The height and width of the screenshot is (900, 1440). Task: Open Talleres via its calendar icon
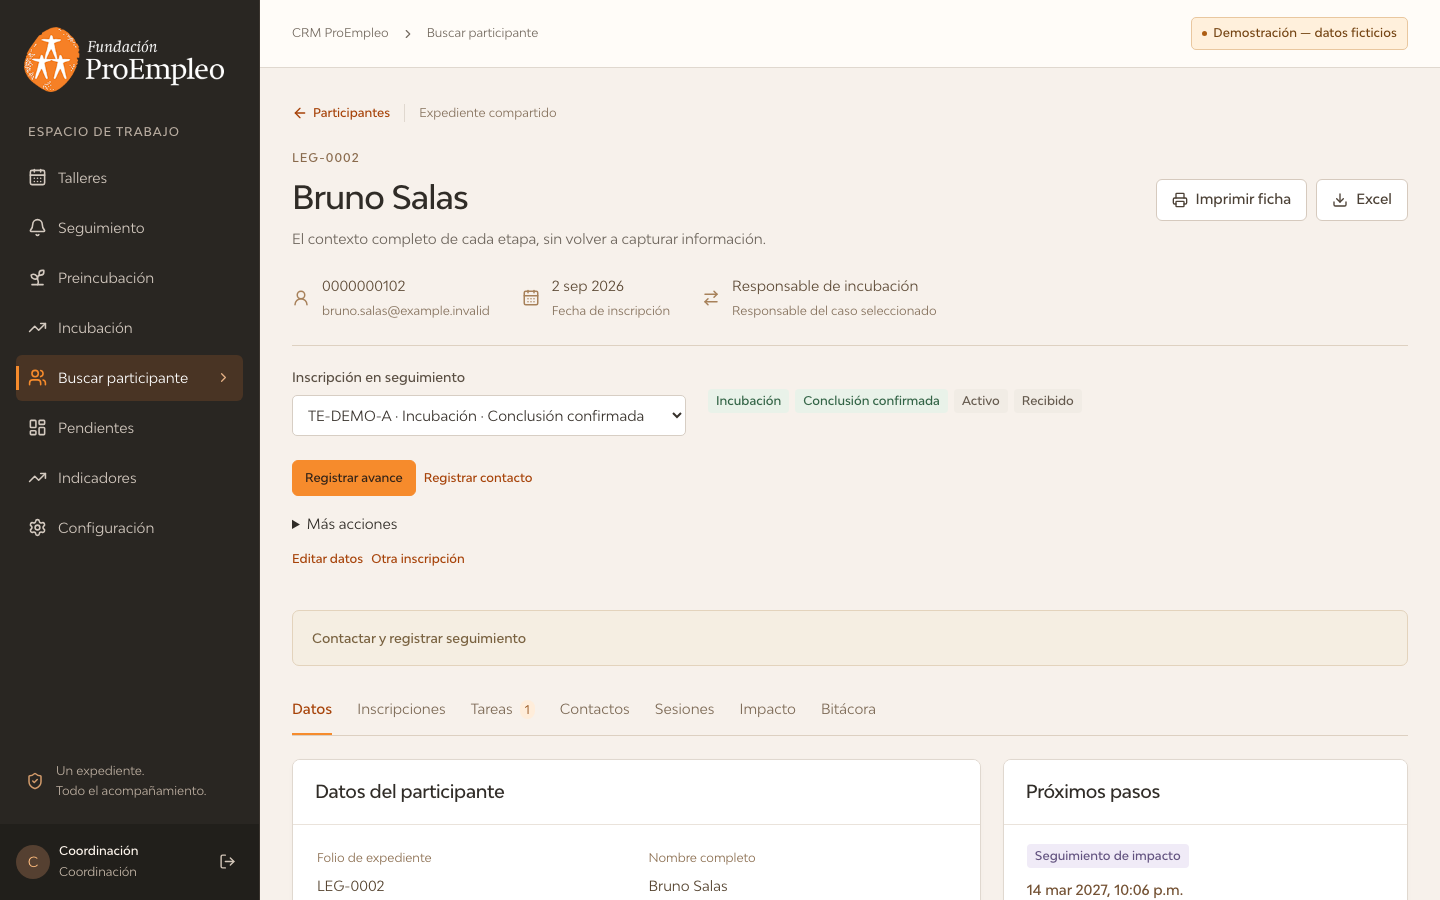point(37,178)
